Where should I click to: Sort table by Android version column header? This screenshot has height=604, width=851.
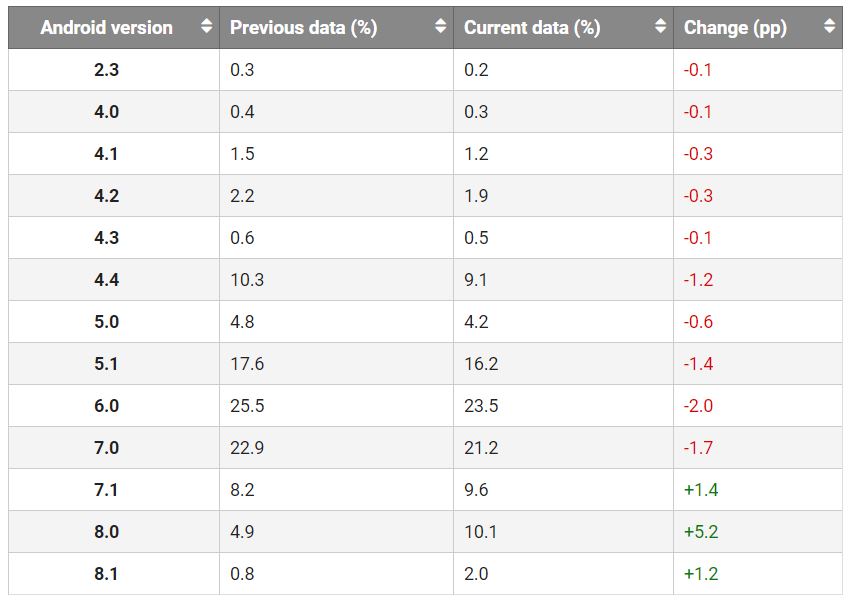tap(106, 28)
